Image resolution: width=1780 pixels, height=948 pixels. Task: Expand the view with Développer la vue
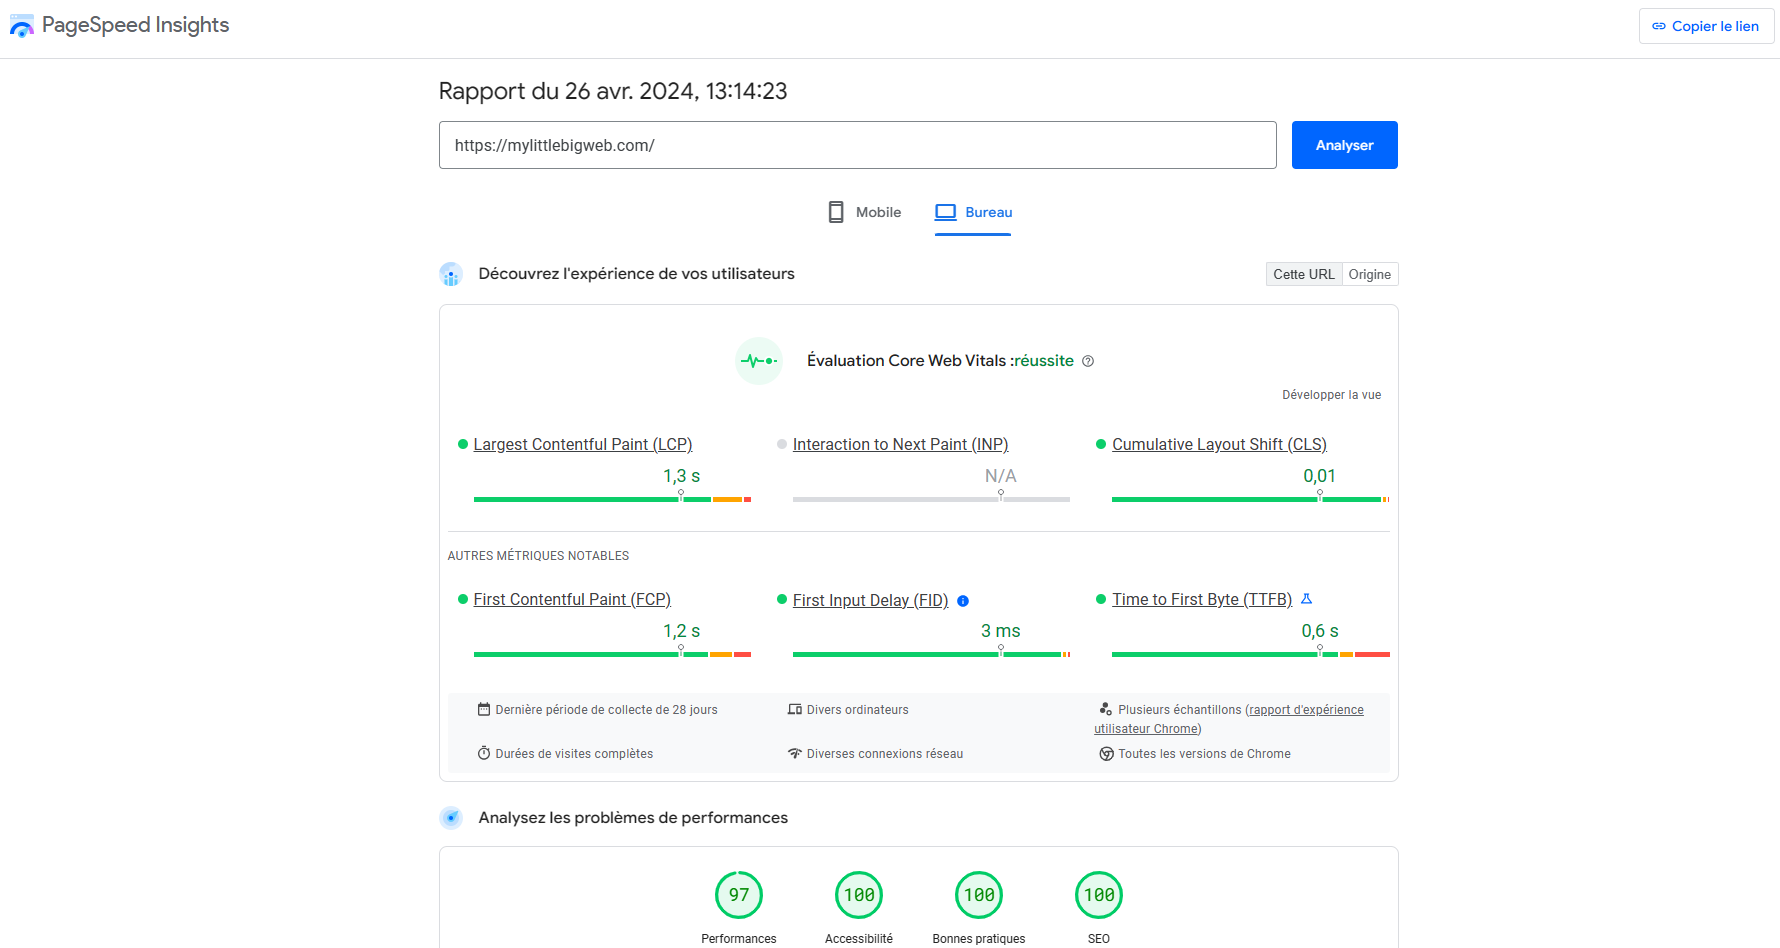(1331, 395)
